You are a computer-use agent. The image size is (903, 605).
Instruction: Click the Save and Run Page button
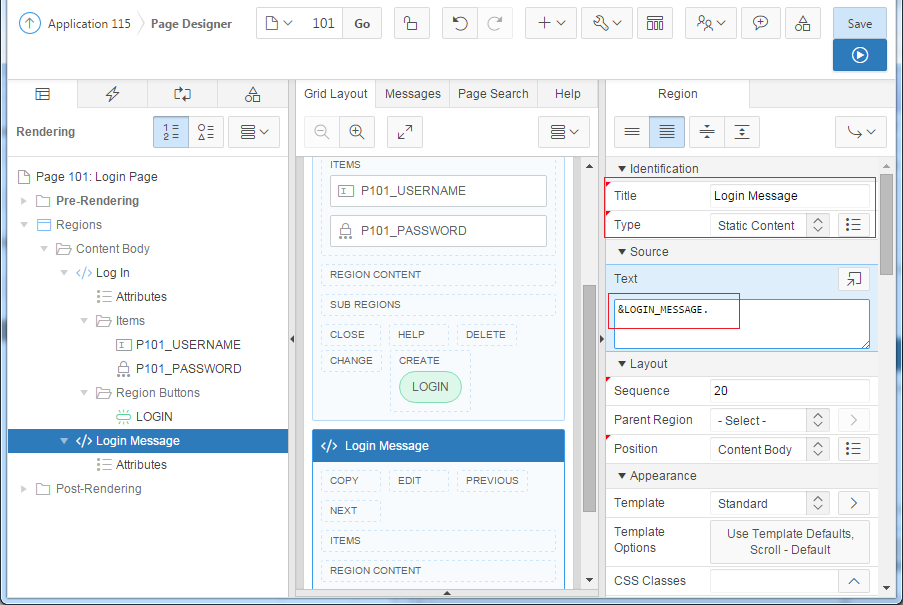pos(859,55)
